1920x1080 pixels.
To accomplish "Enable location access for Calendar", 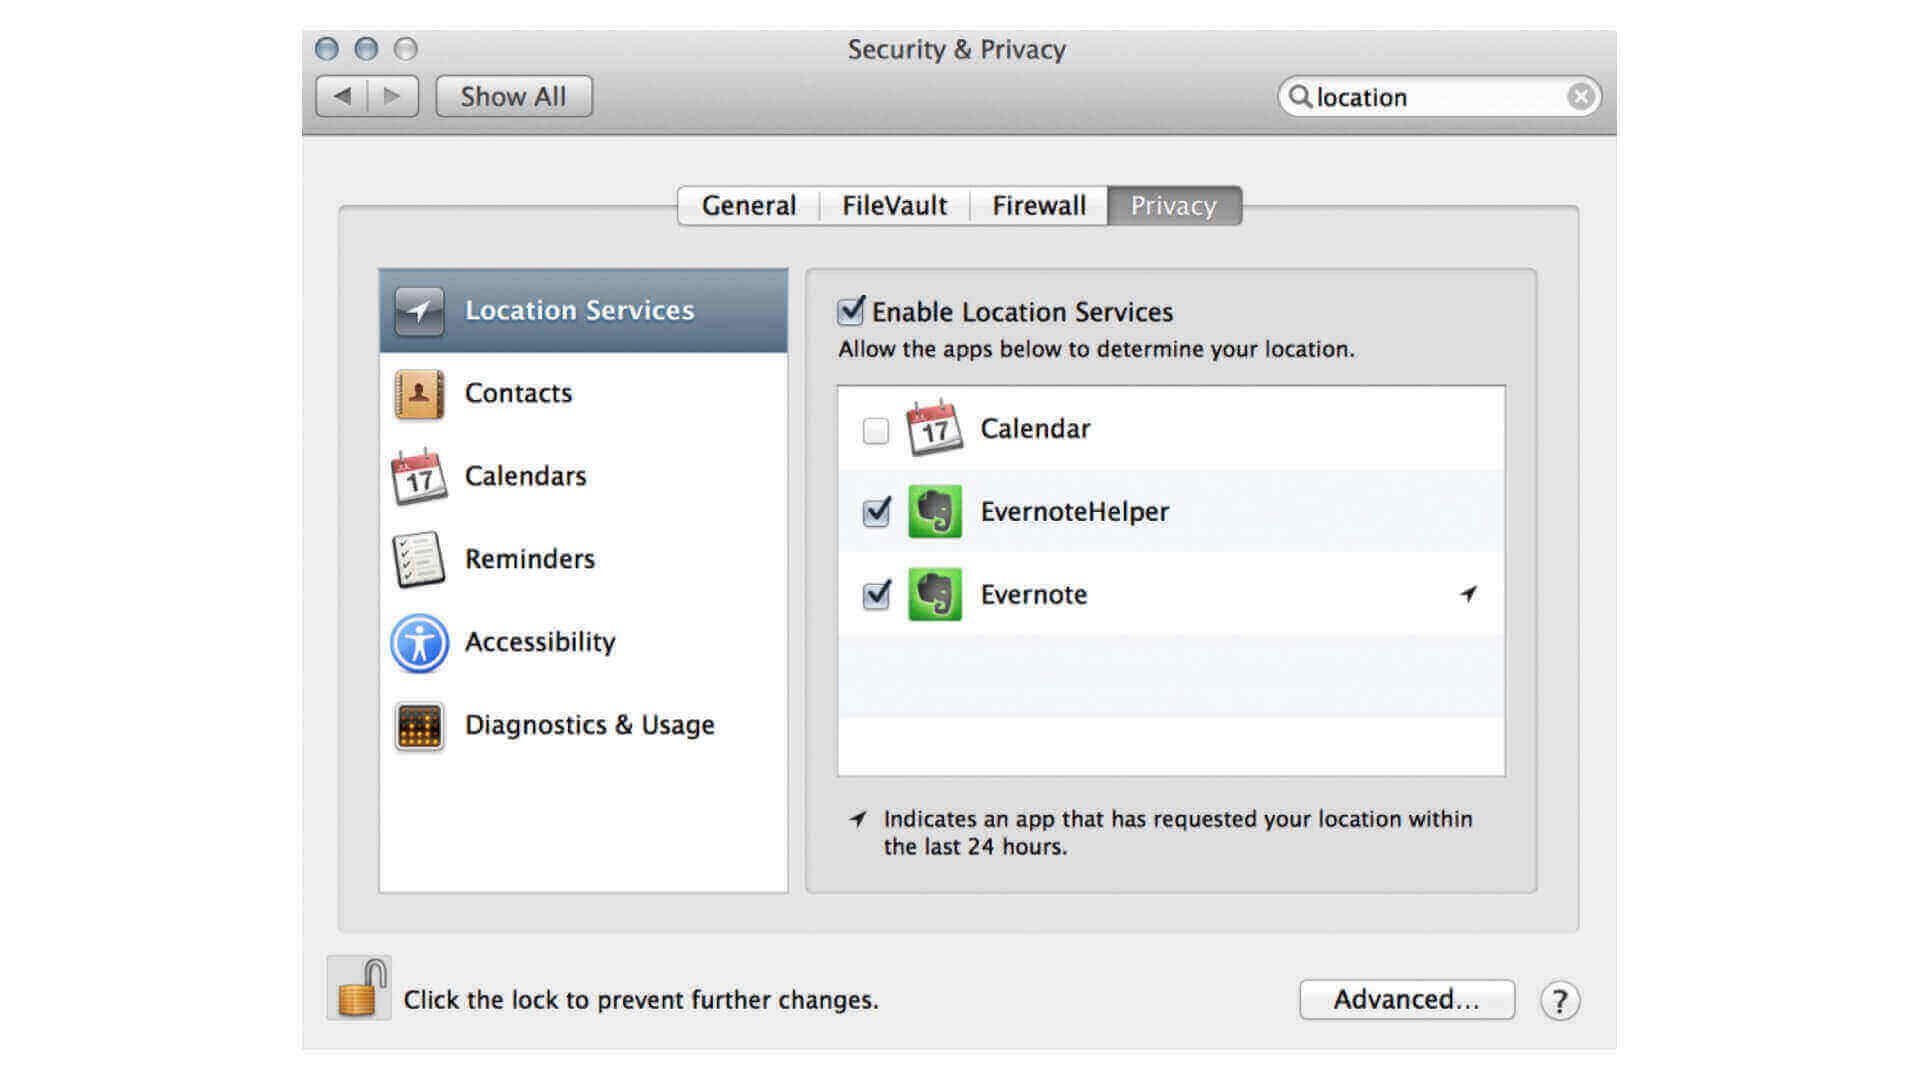I will click(x=875, y=430).
